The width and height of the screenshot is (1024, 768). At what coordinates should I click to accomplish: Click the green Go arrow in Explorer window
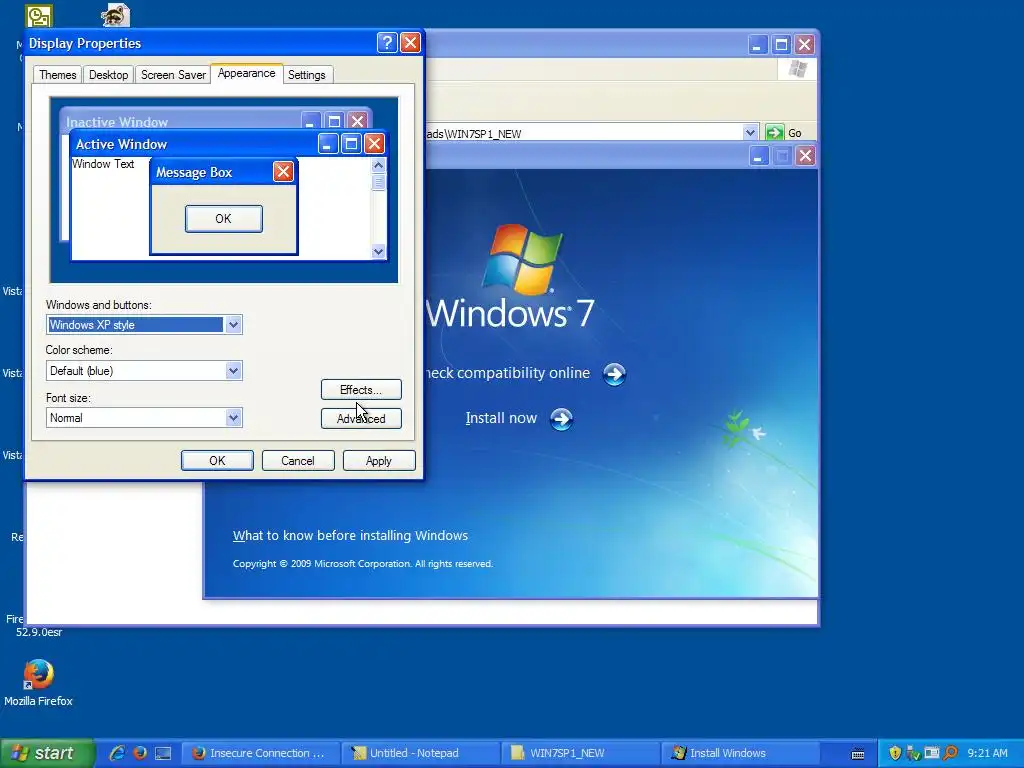pyautogui.click(x=775, y=133)
